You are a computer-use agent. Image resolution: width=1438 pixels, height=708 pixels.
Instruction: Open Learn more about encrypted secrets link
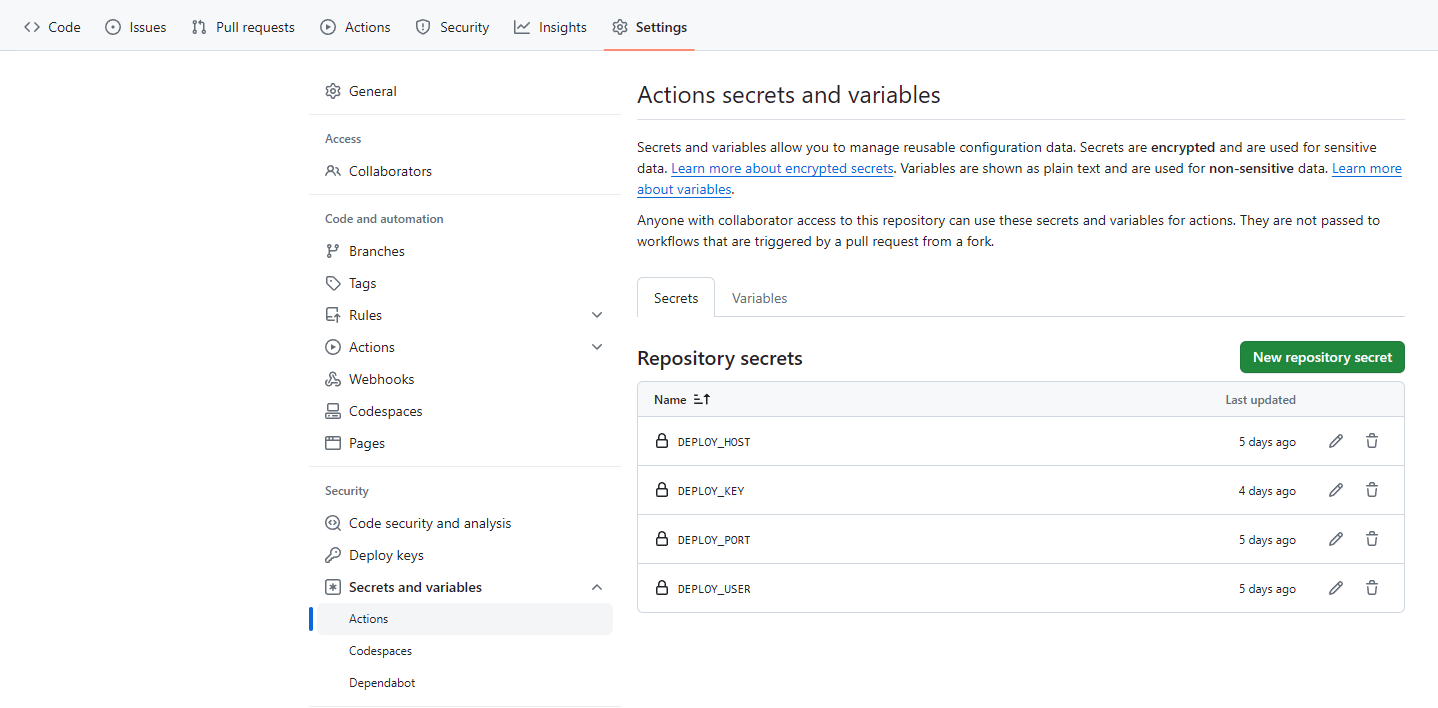click(782, 169)
